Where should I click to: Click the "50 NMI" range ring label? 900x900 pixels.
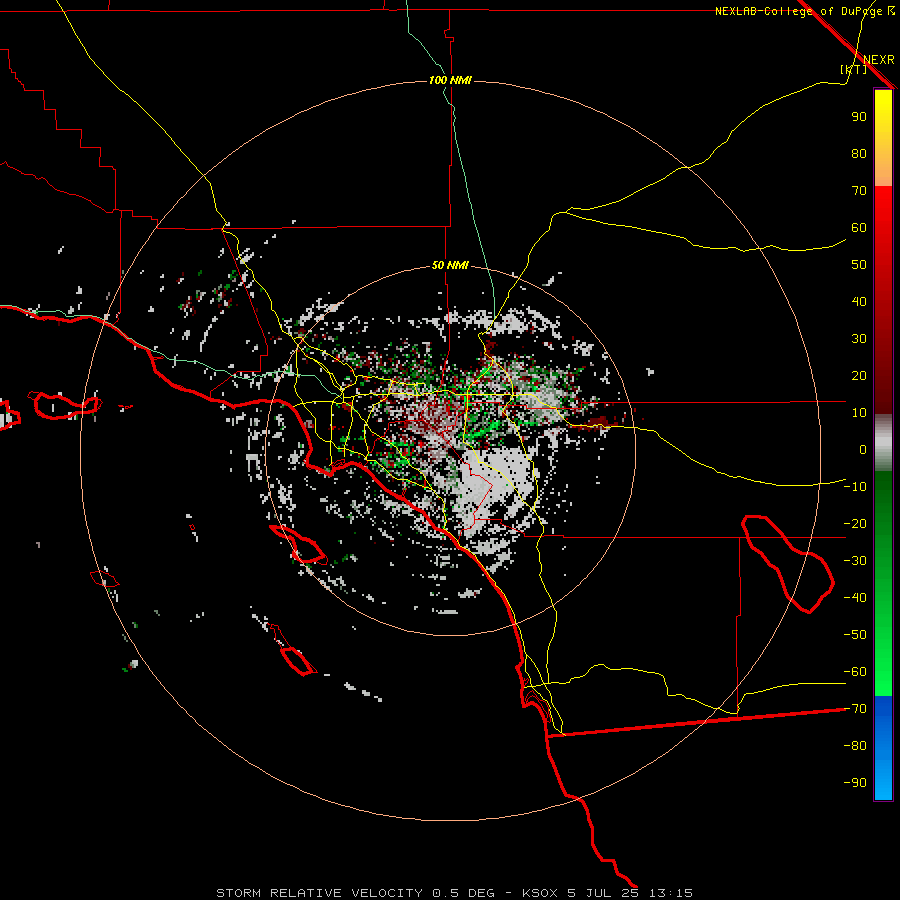pyautogui.click(x=450, y=265)
